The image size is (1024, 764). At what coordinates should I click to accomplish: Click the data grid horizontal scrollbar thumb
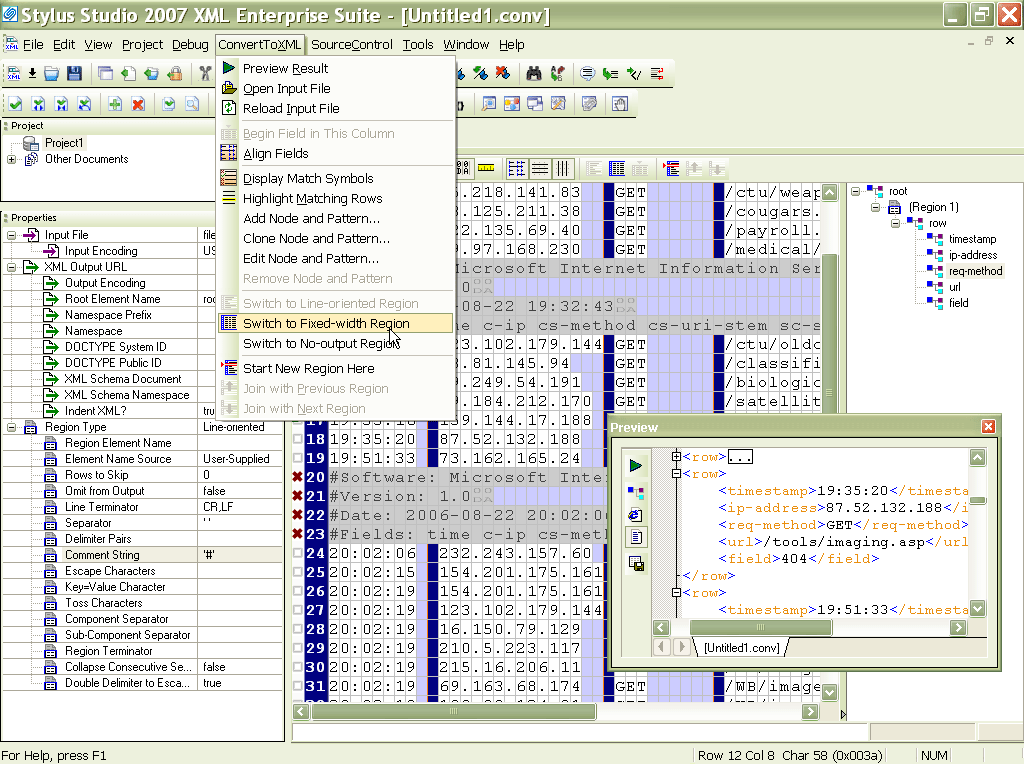453,712
